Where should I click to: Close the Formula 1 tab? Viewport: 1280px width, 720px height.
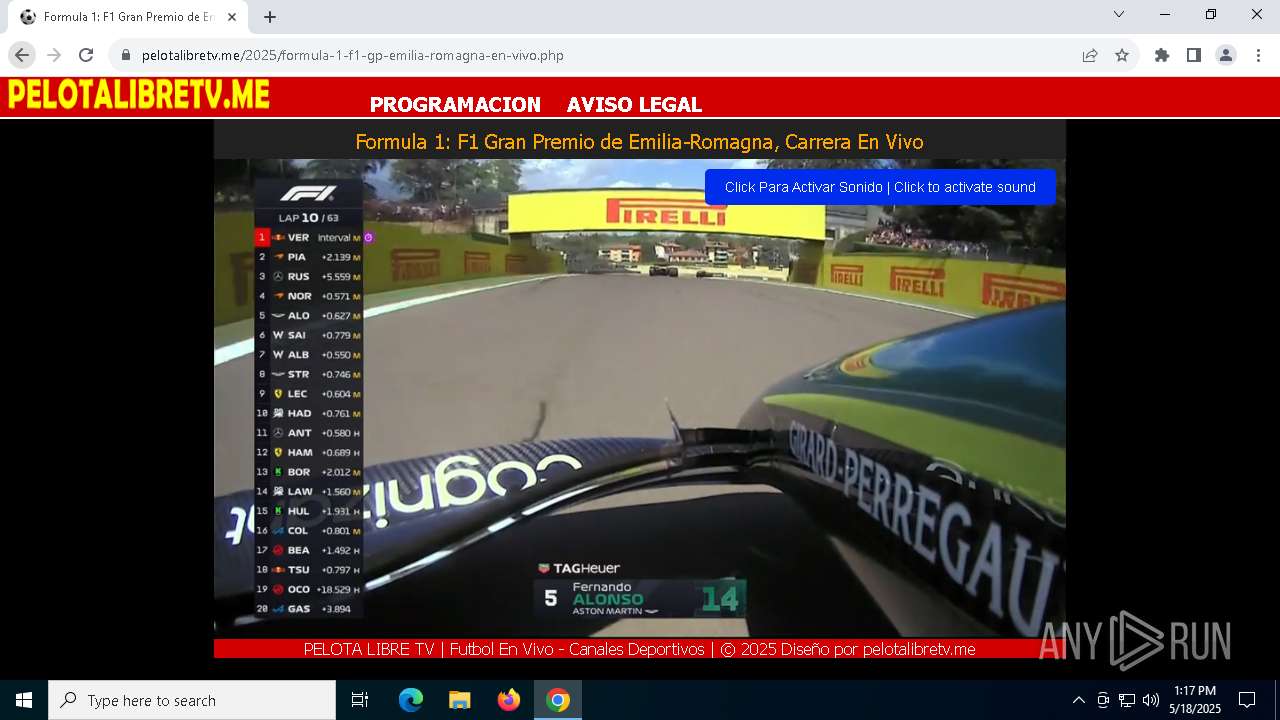(232, 17)
